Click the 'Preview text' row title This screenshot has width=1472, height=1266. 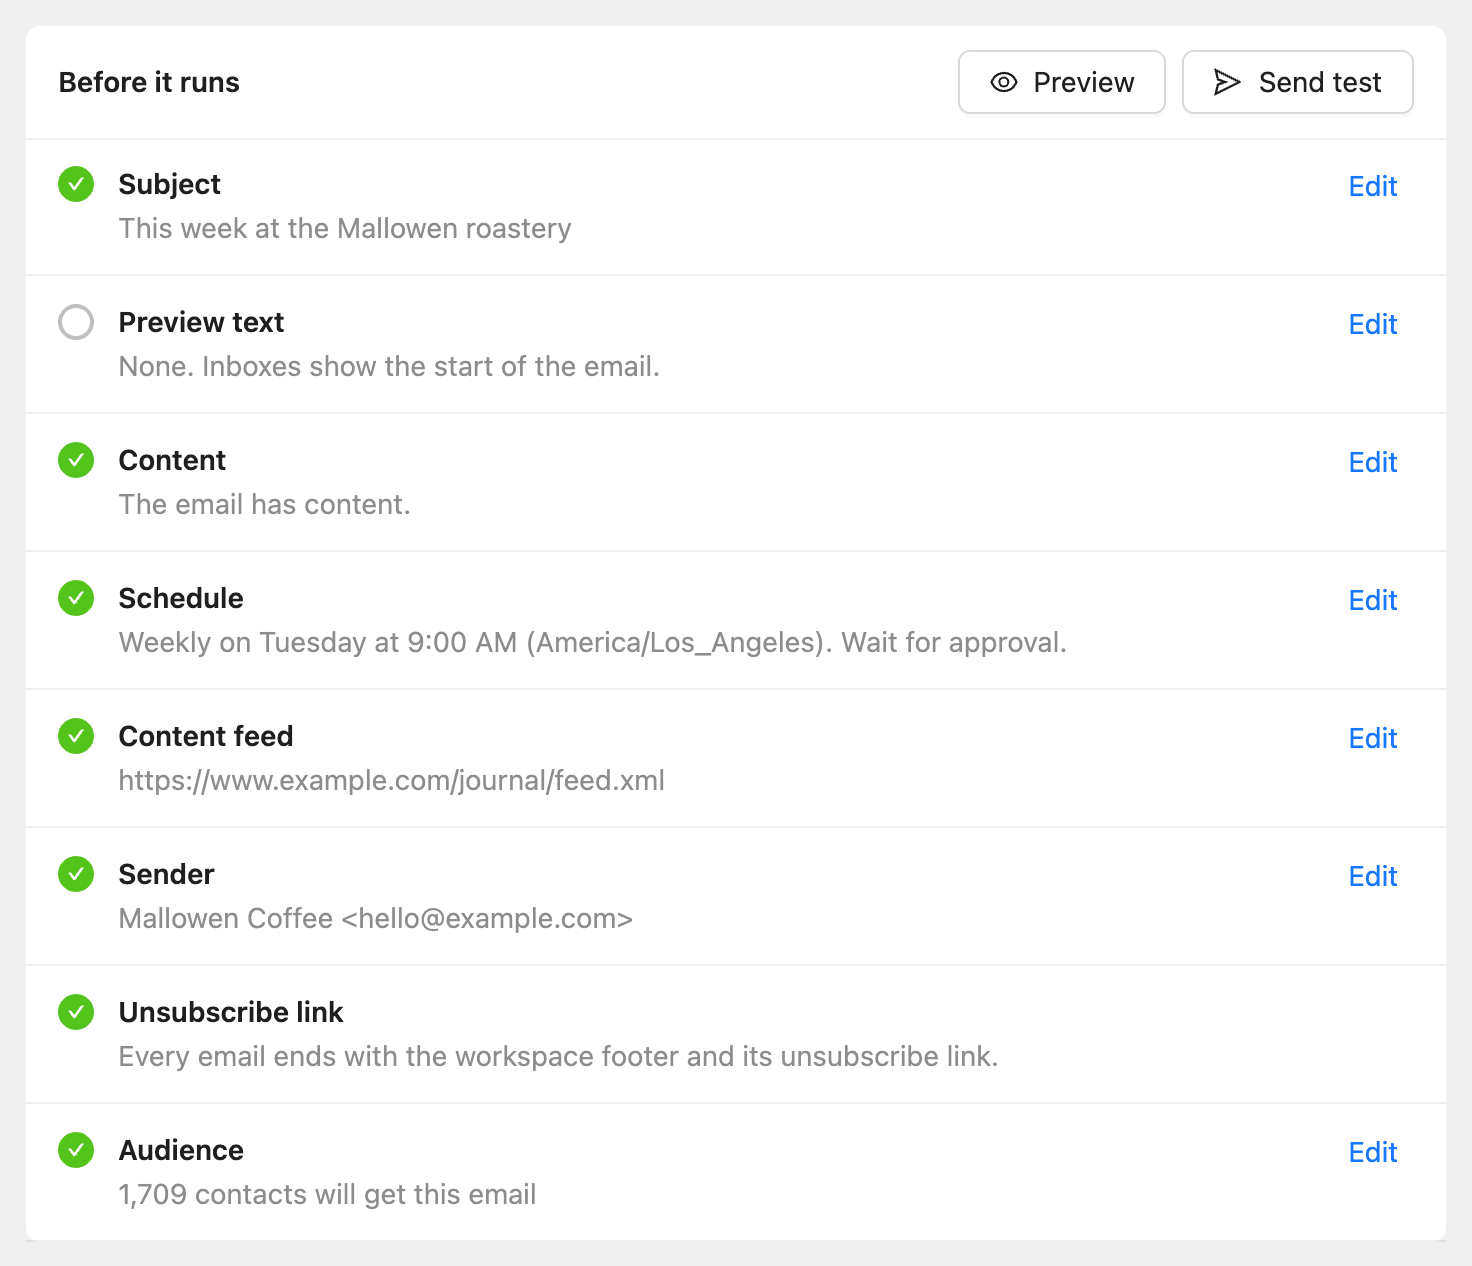pyautogui.click(x=201, y=322)
